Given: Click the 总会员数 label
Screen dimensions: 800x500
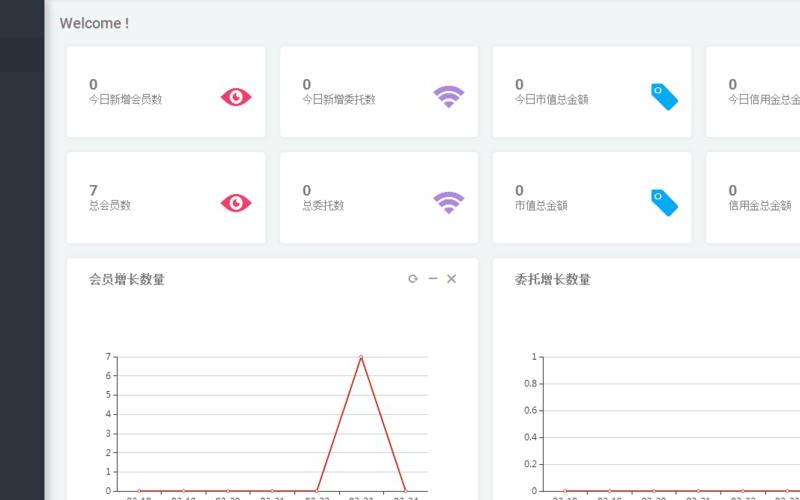Looking at the screenshot, I should click(110, 206).
